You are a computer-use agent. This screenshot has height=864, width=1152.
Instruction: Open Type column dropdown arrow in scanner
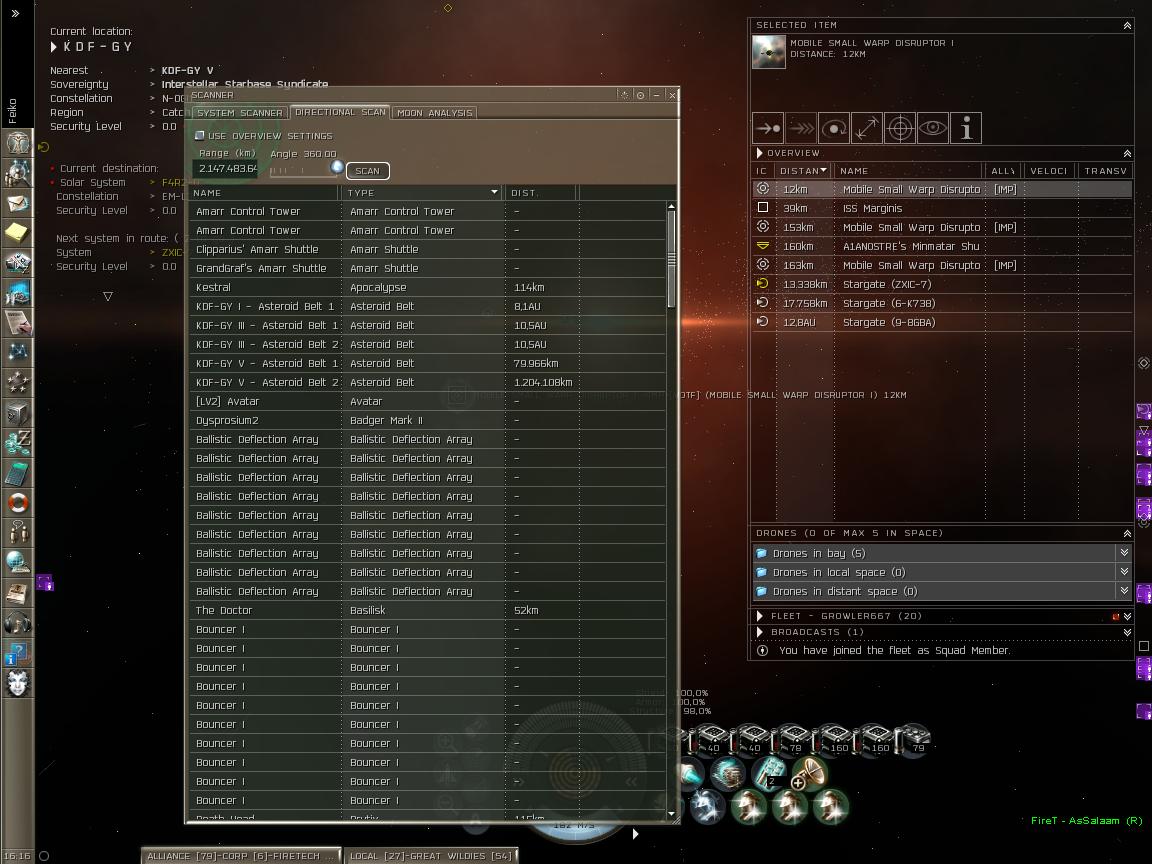tap(494, 192)
